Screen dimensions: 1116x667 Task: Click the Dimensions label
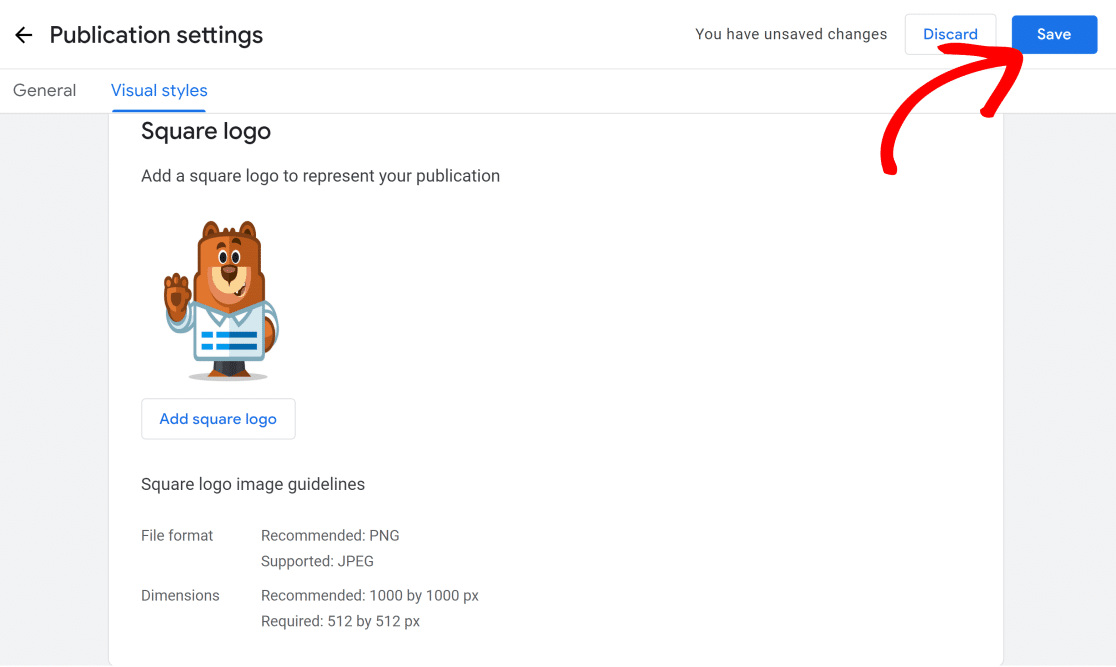tap(180, 595)
